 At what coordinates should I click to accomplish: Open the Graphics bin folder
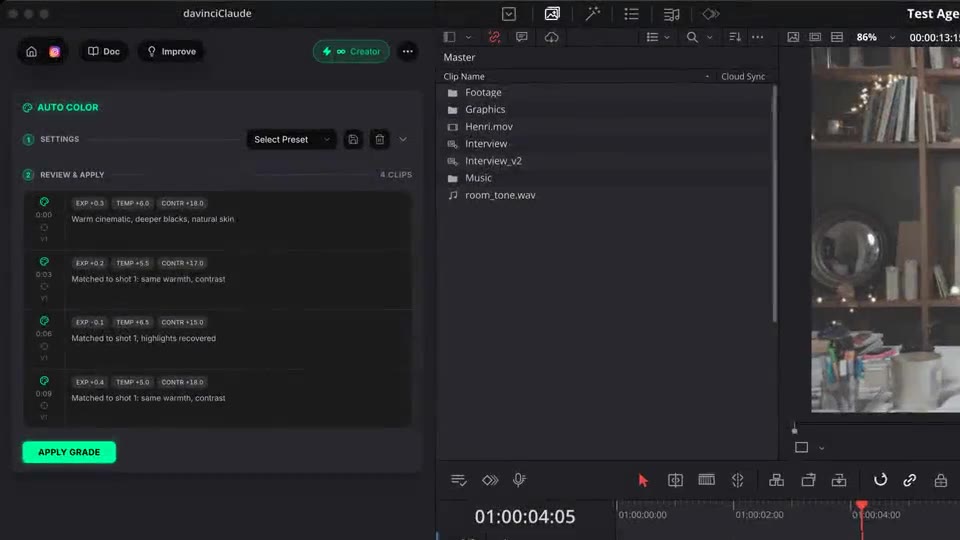(x=485, y=110)
